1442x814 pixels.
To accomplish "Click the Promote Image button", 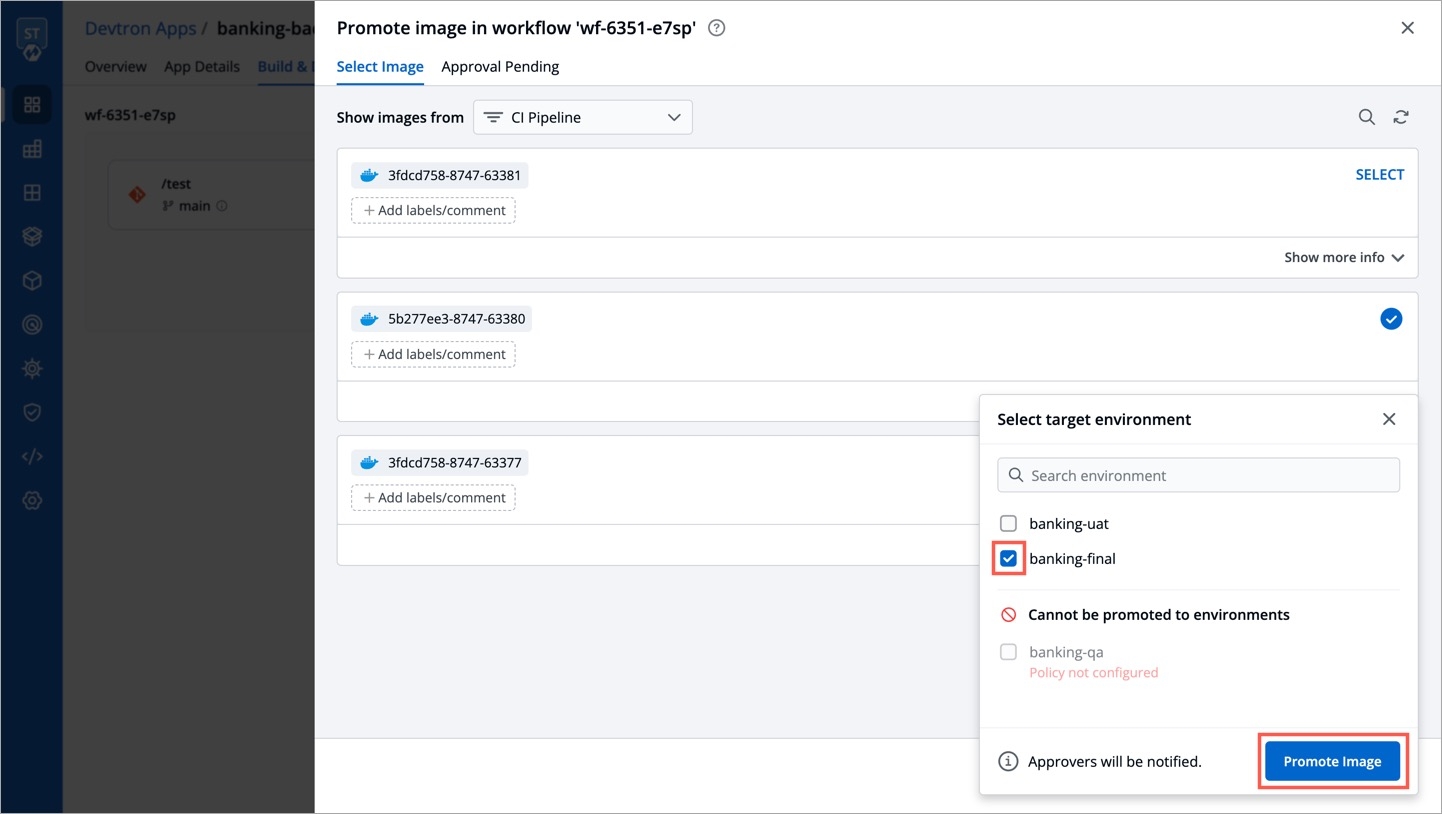I will (x=1332, y=761).
